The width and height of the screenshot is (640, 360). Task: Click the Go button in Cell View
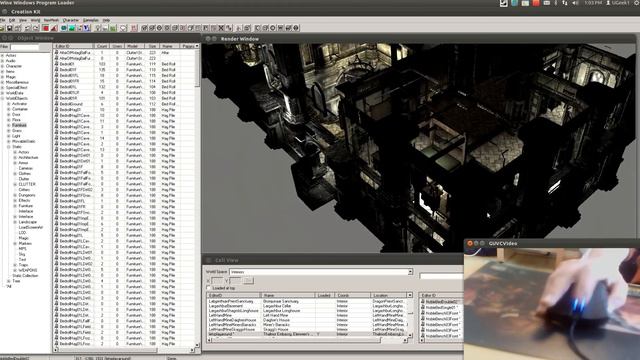249,281
